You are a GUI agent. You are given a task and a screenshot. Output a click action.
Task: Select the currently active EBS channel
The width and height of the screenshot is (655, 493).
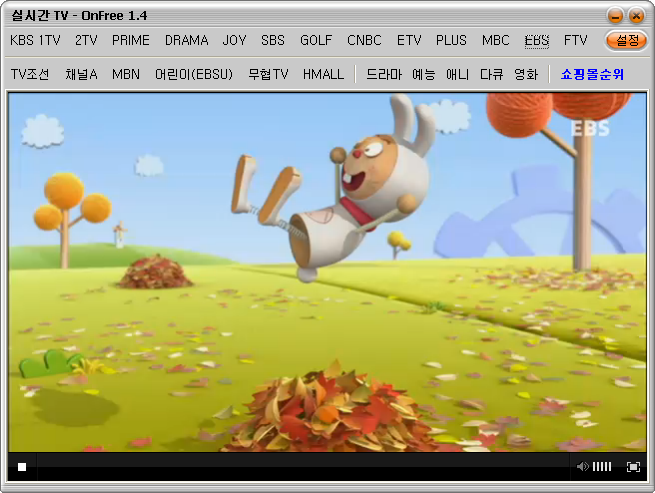[537, 41]
